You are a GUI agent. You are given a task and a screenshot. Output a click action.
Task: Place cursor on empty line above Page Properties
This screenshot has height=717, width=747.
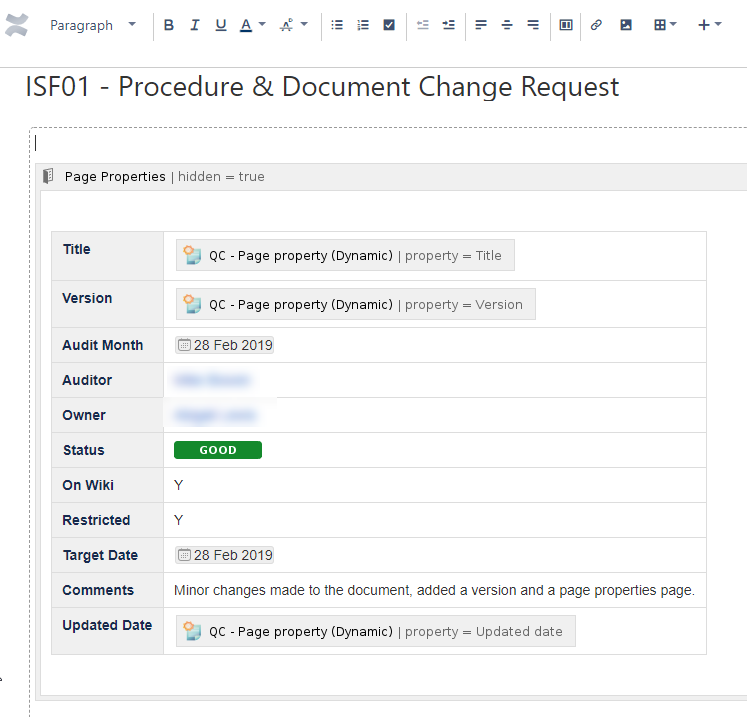point(391,143)
